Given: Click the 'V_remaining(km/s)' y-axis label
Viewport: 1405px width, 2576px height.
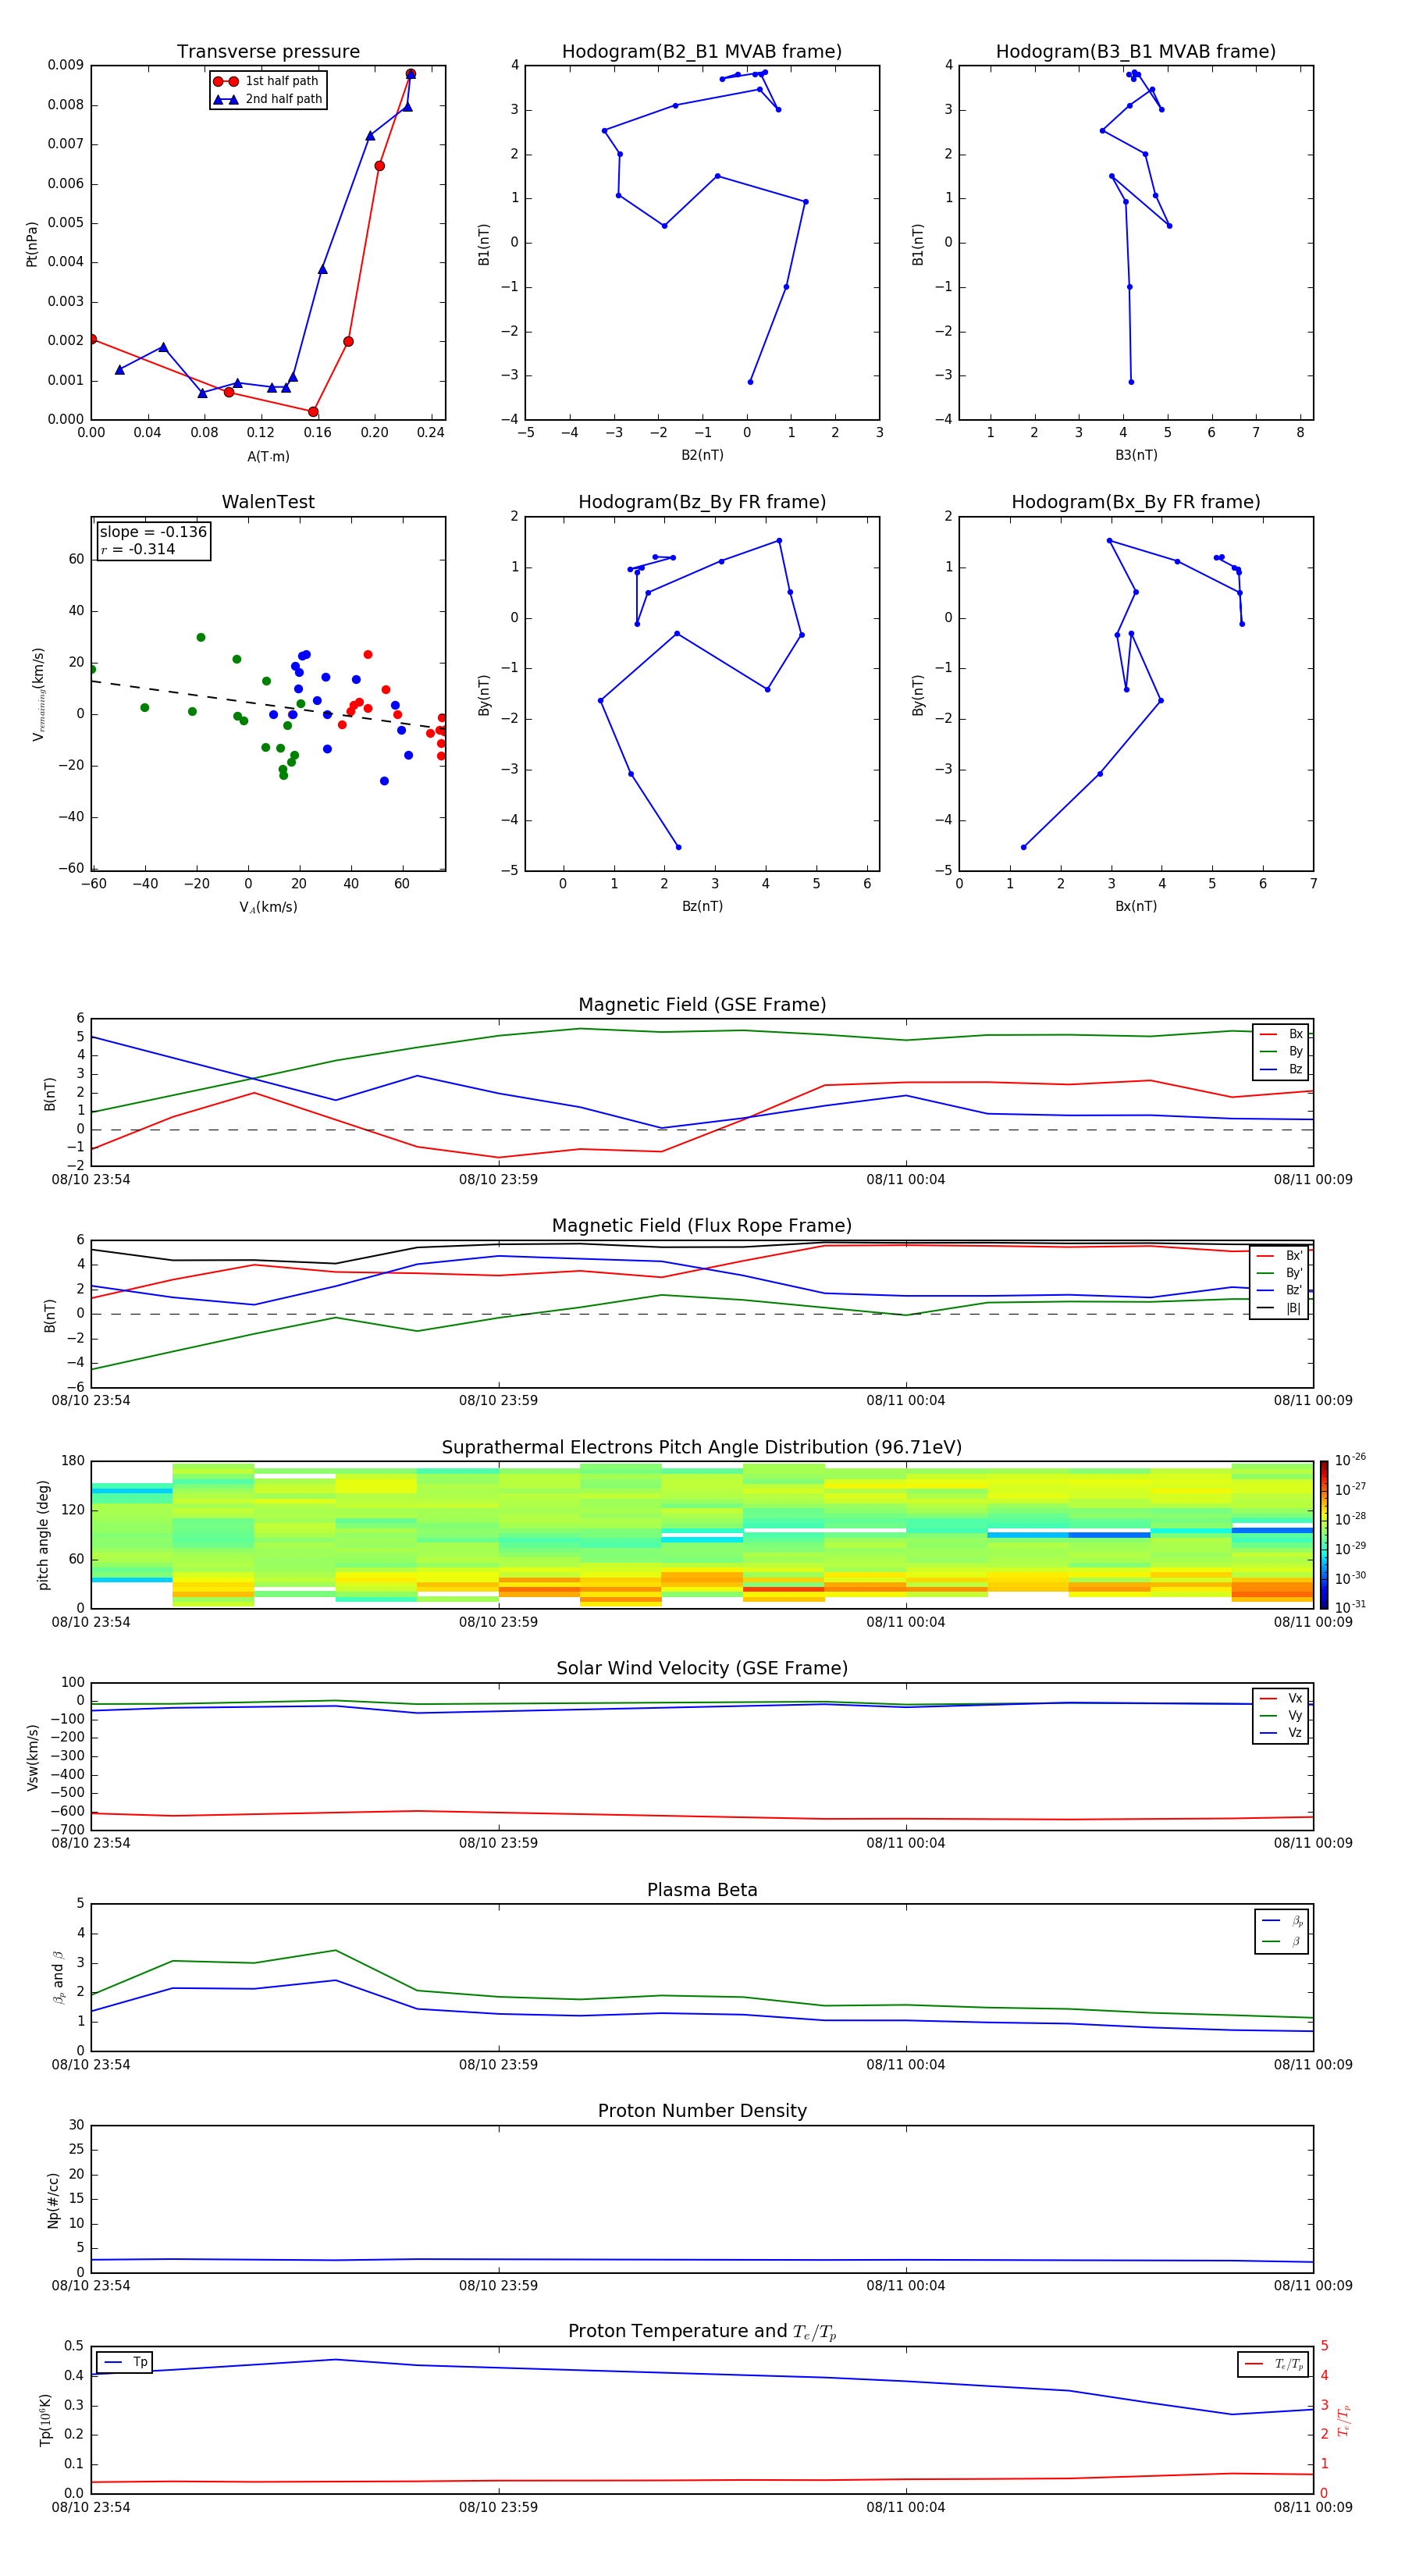Looking at the screenshot, I should coord(38,694).
